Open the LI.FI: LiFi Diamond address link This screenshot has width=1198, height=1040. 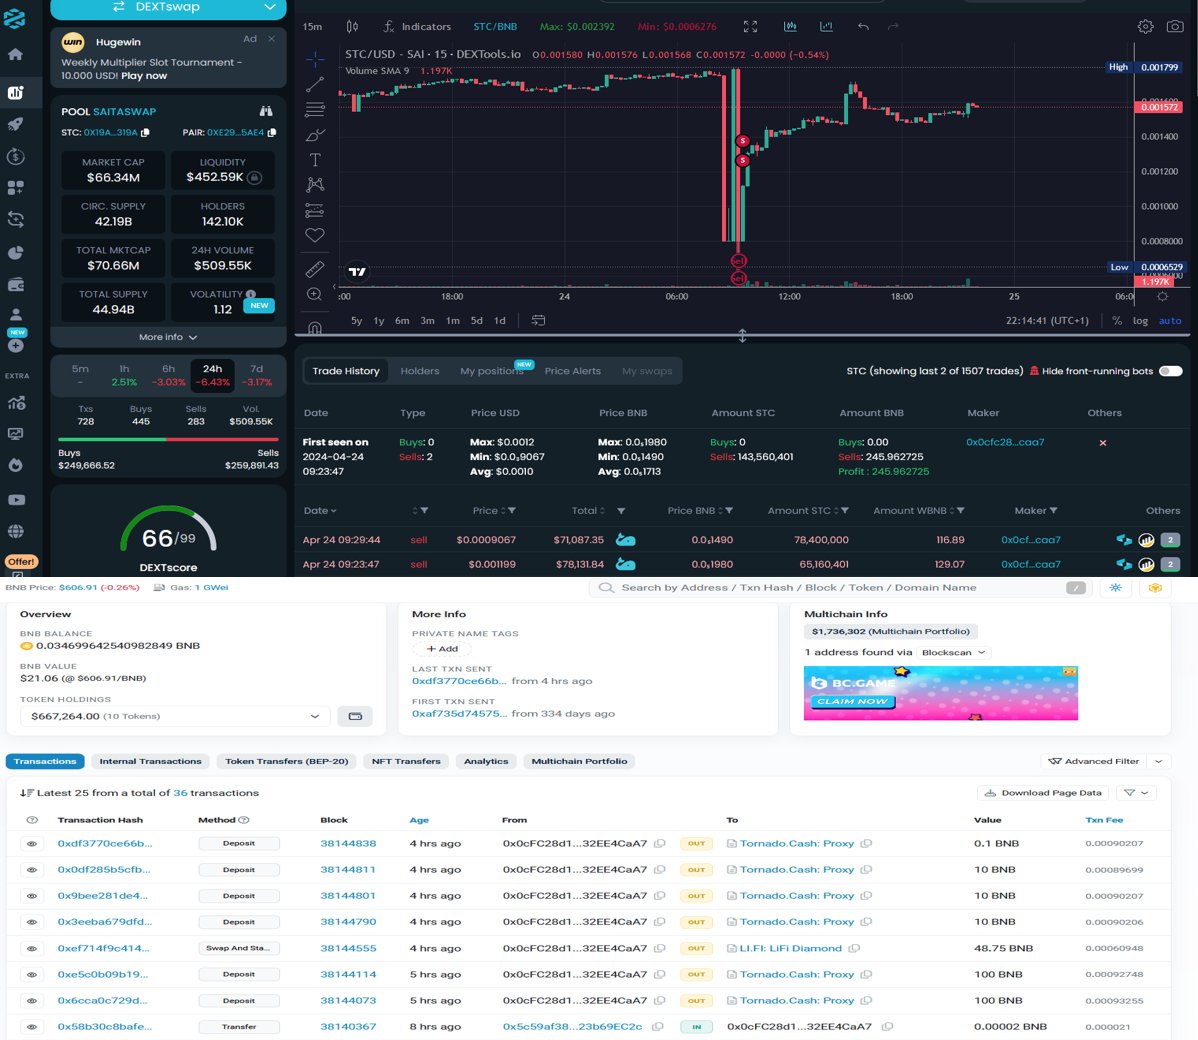(x=790, y=948)
